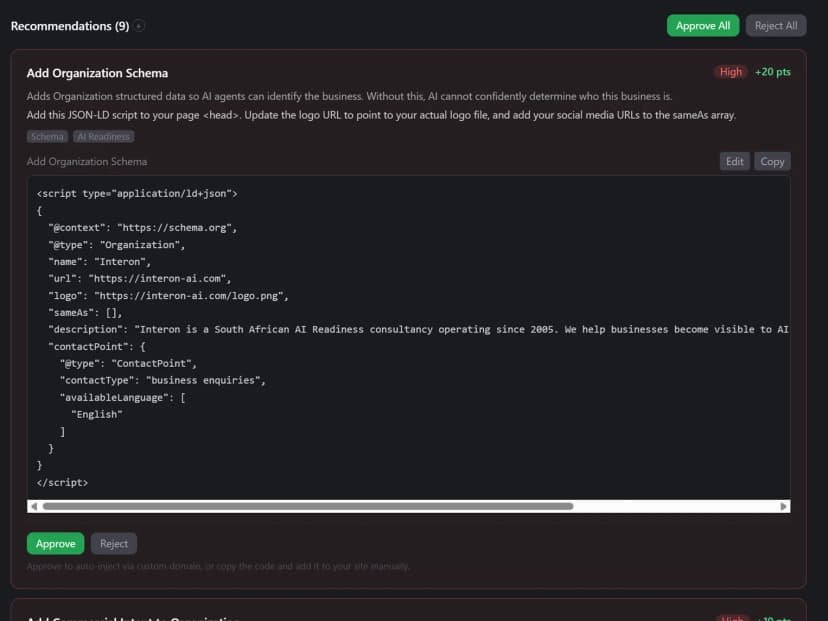Reject the Add Organization Schema recommendation

[114, 543]
